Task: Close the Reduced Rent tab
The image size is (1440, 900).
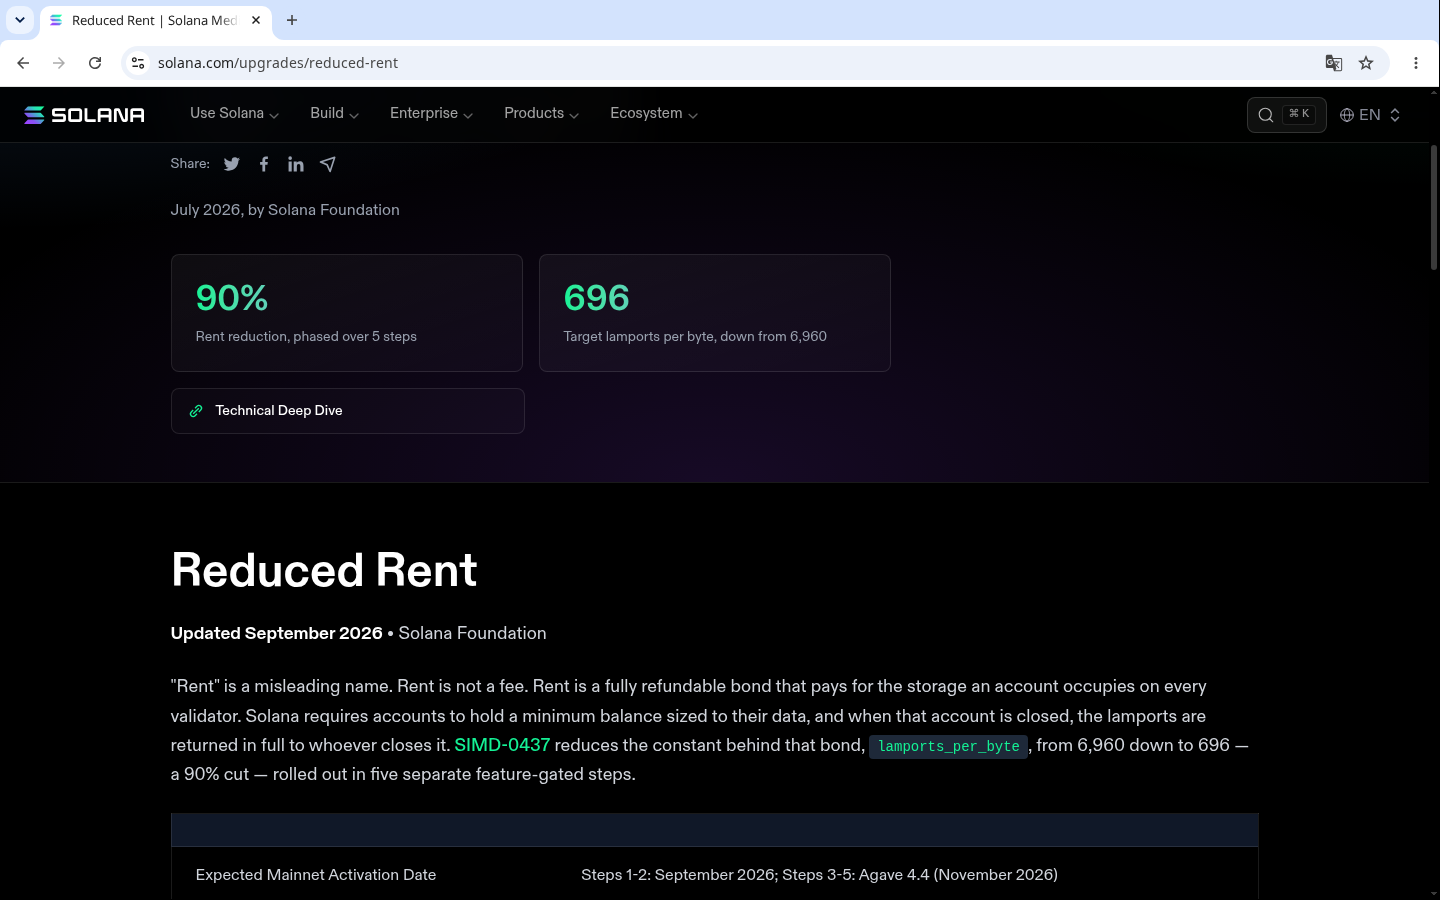Action: 256,20
